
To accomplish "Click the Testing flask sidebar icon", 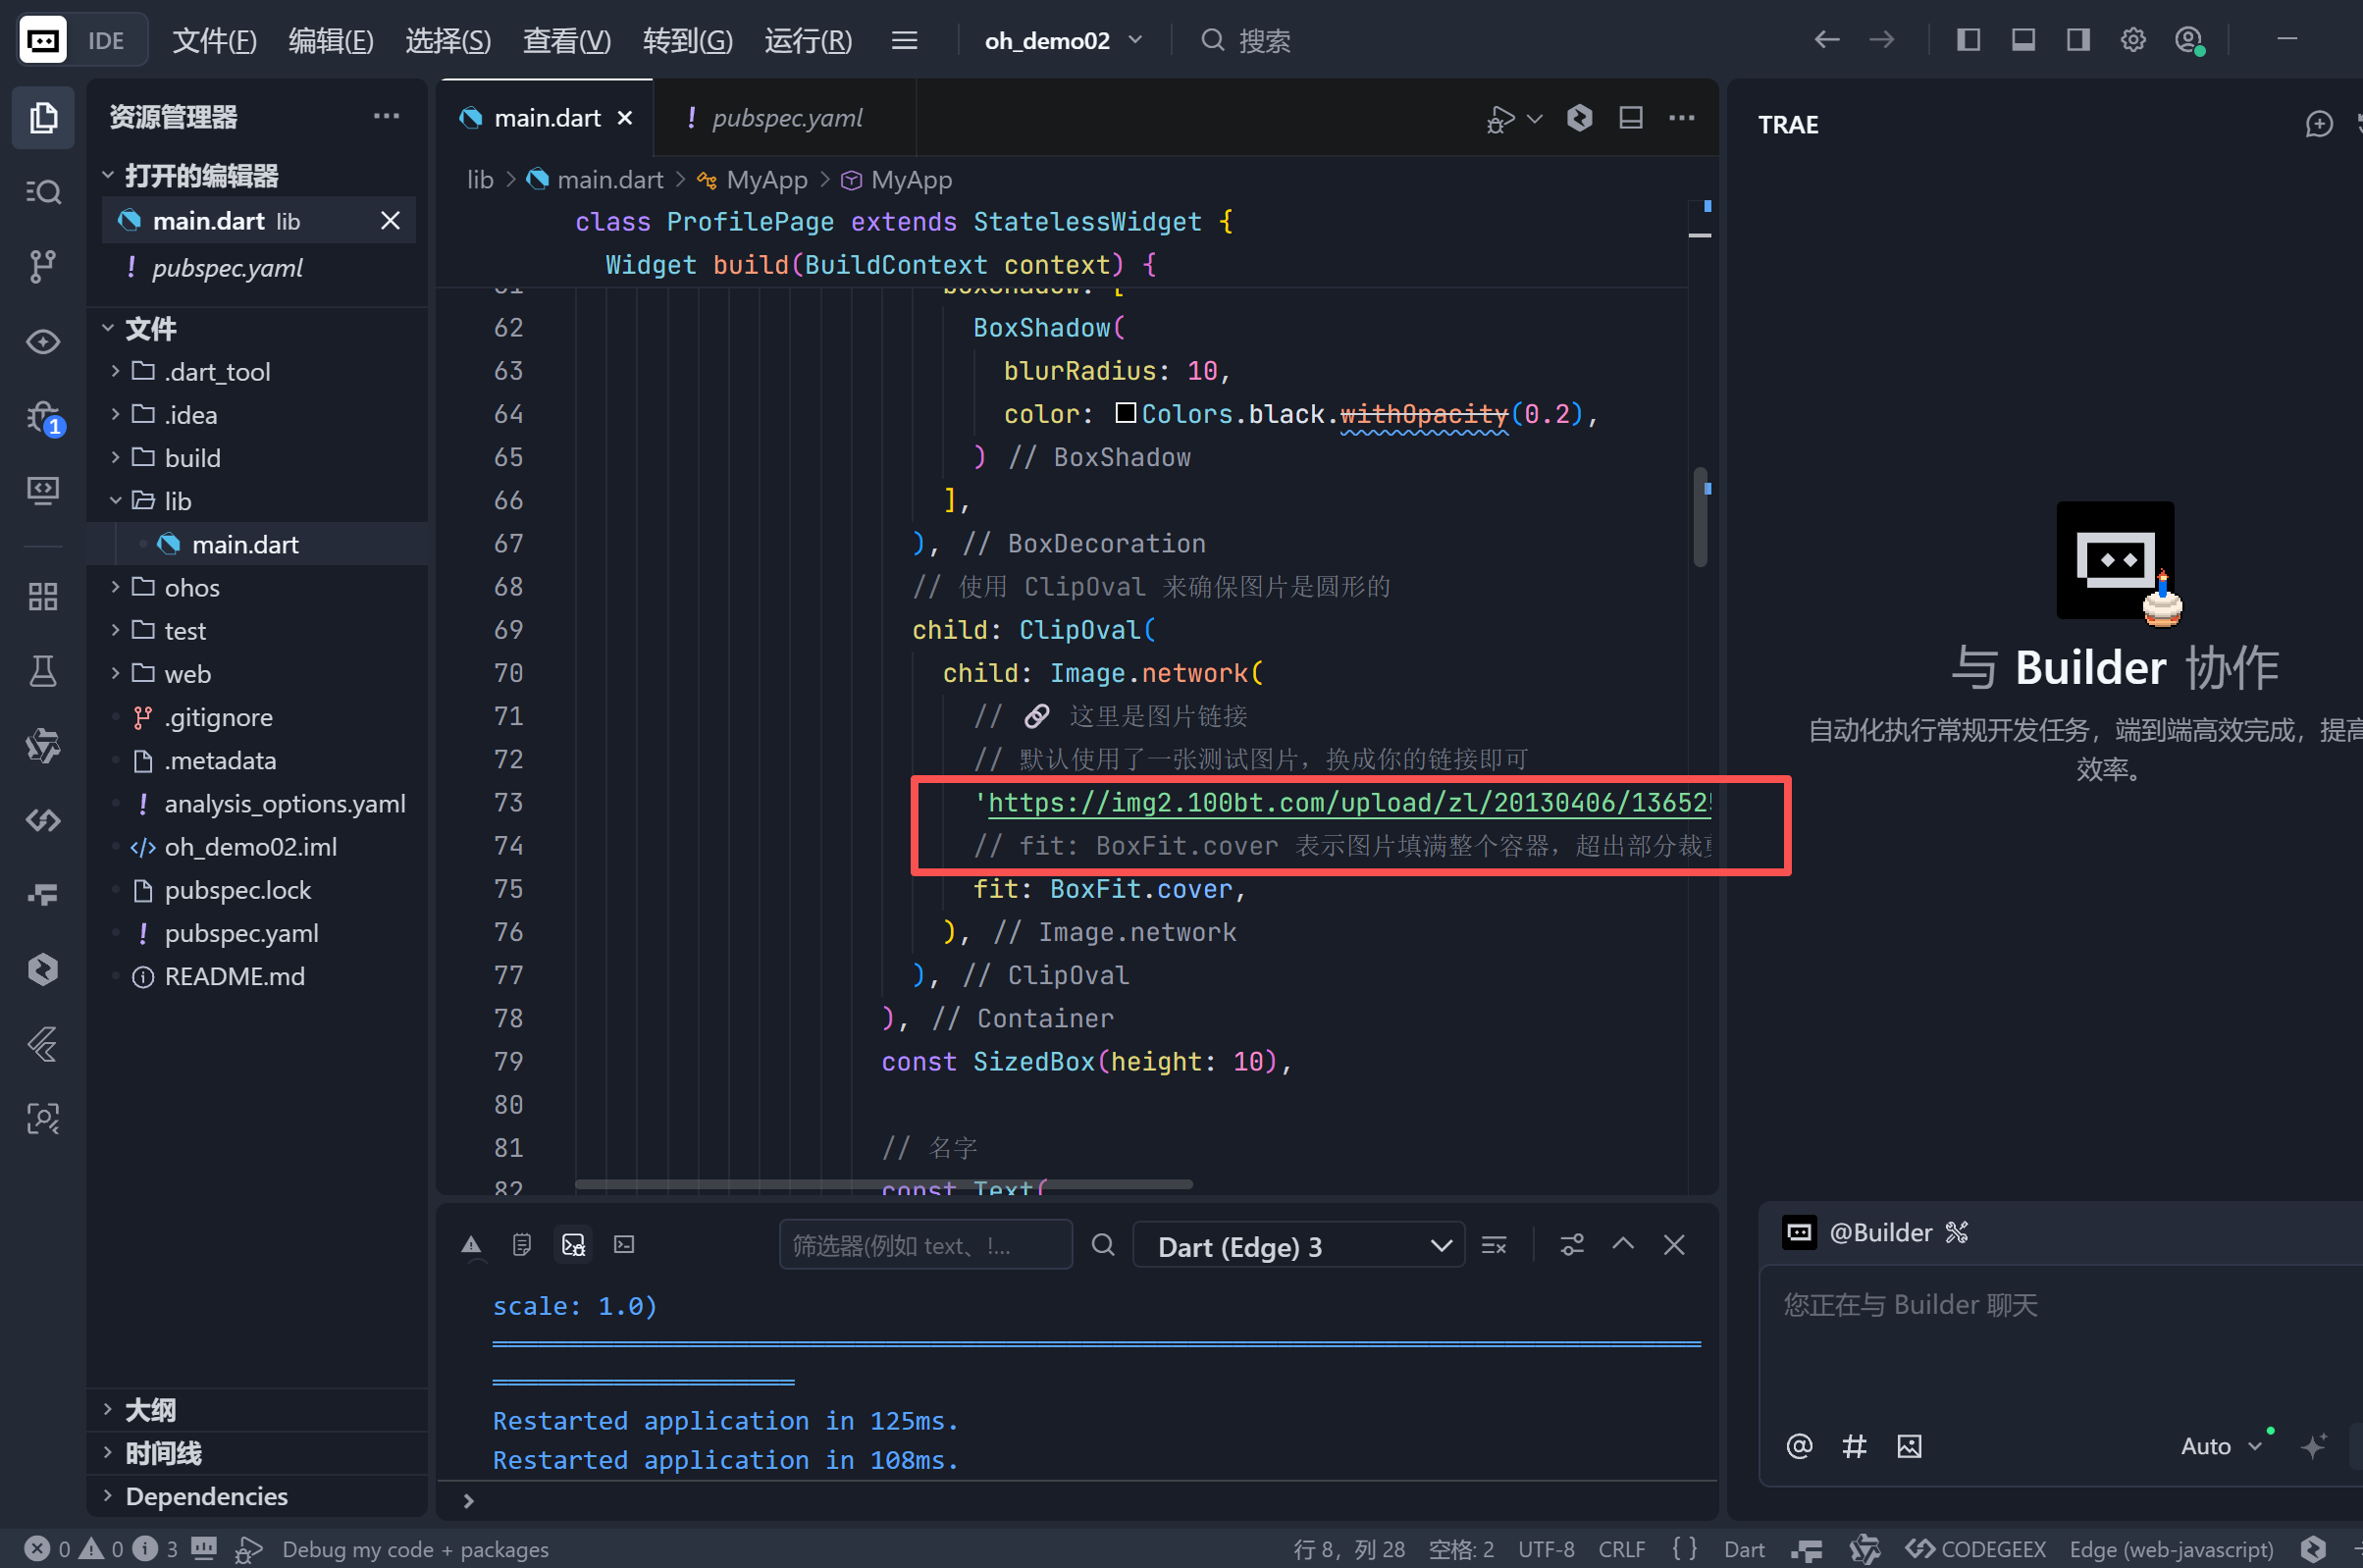I will [42, 671].
